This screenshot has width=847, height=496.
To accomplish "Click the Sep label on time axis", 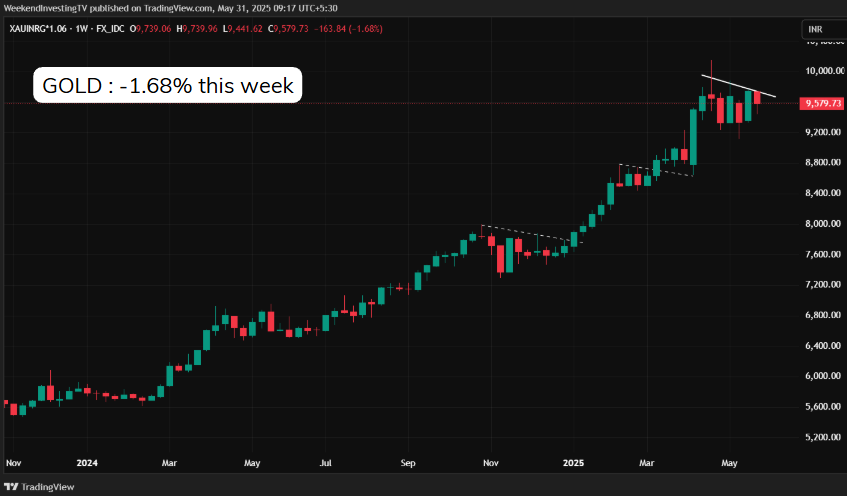I will point(407,464).
